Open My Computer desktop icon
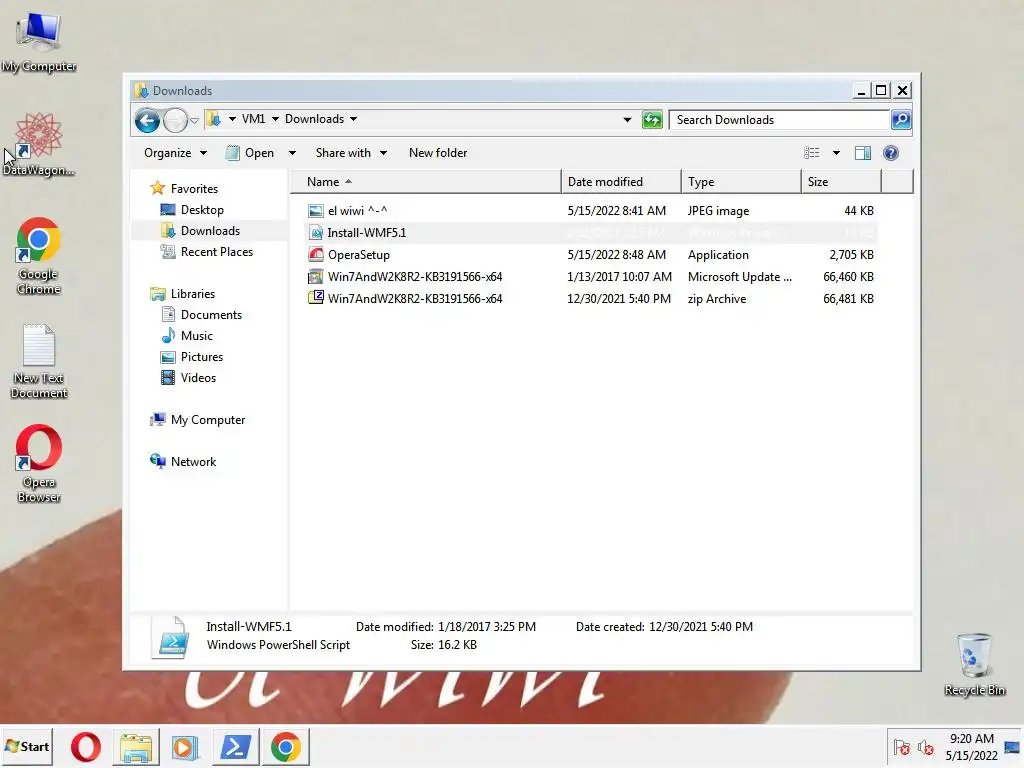The width and height of the screenshot is (1024, 768). coord(39,42)
